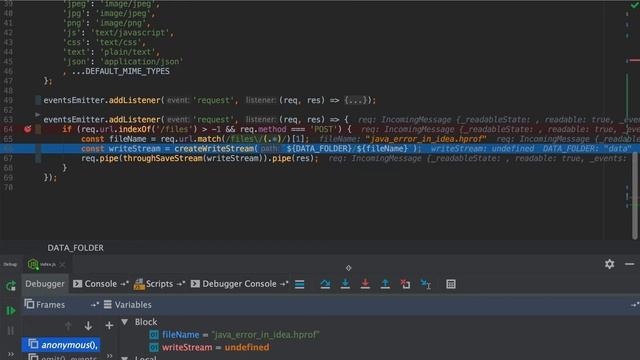Viewport: 640px width, 360px height.
Task: Click the Pause program icon
Action: (x=11, y=331)
